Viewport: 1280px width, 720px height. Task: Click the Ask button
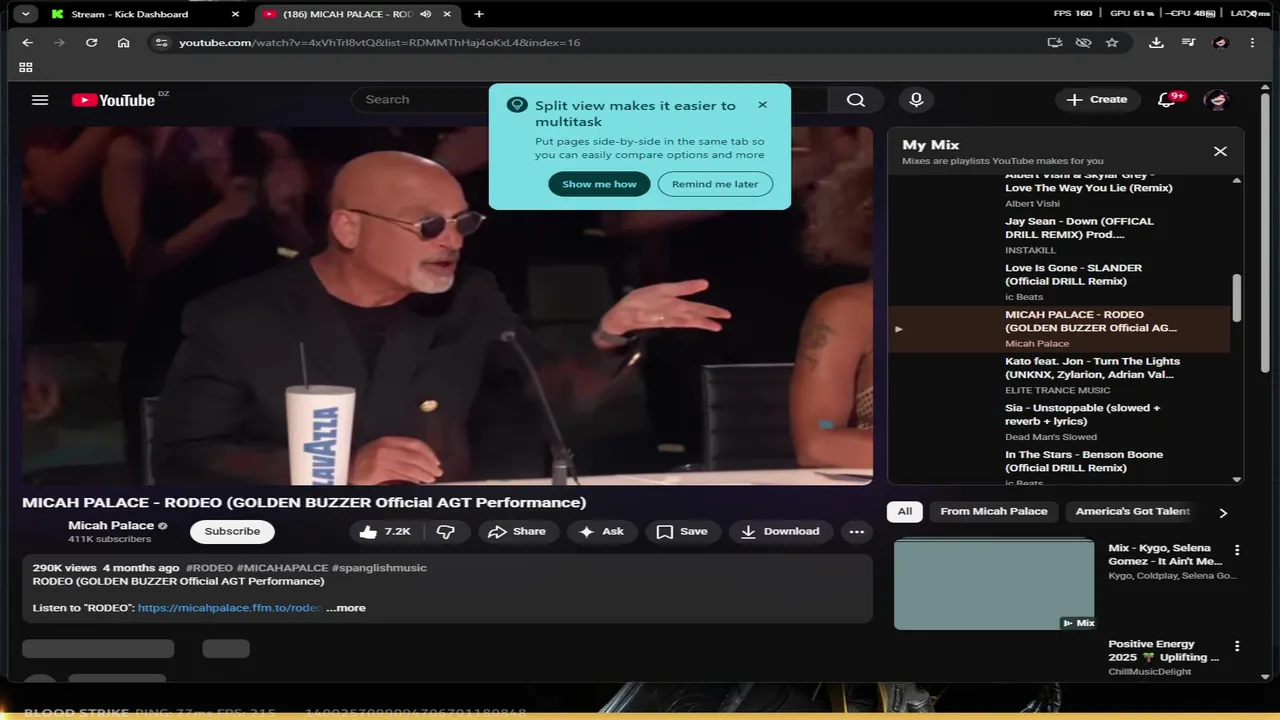tap(601, 532)
